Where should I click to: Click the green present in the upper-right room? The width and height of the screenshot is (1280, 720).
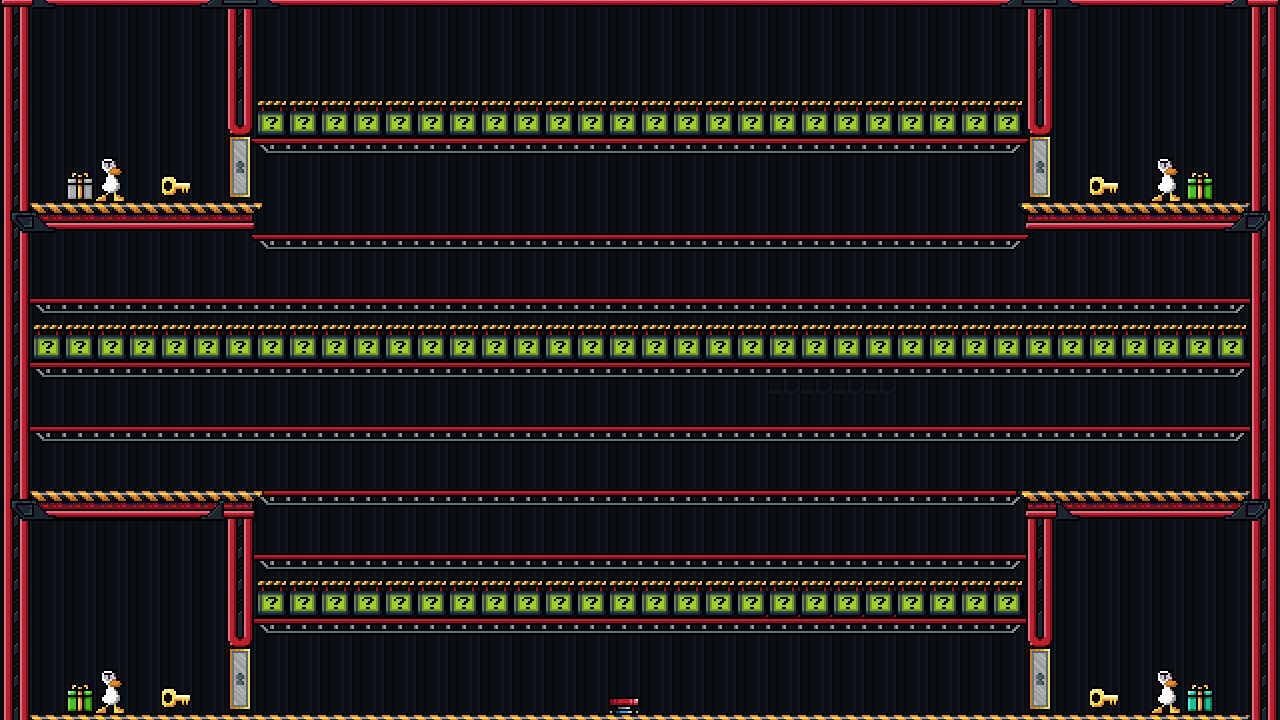tap(1200, 187)
